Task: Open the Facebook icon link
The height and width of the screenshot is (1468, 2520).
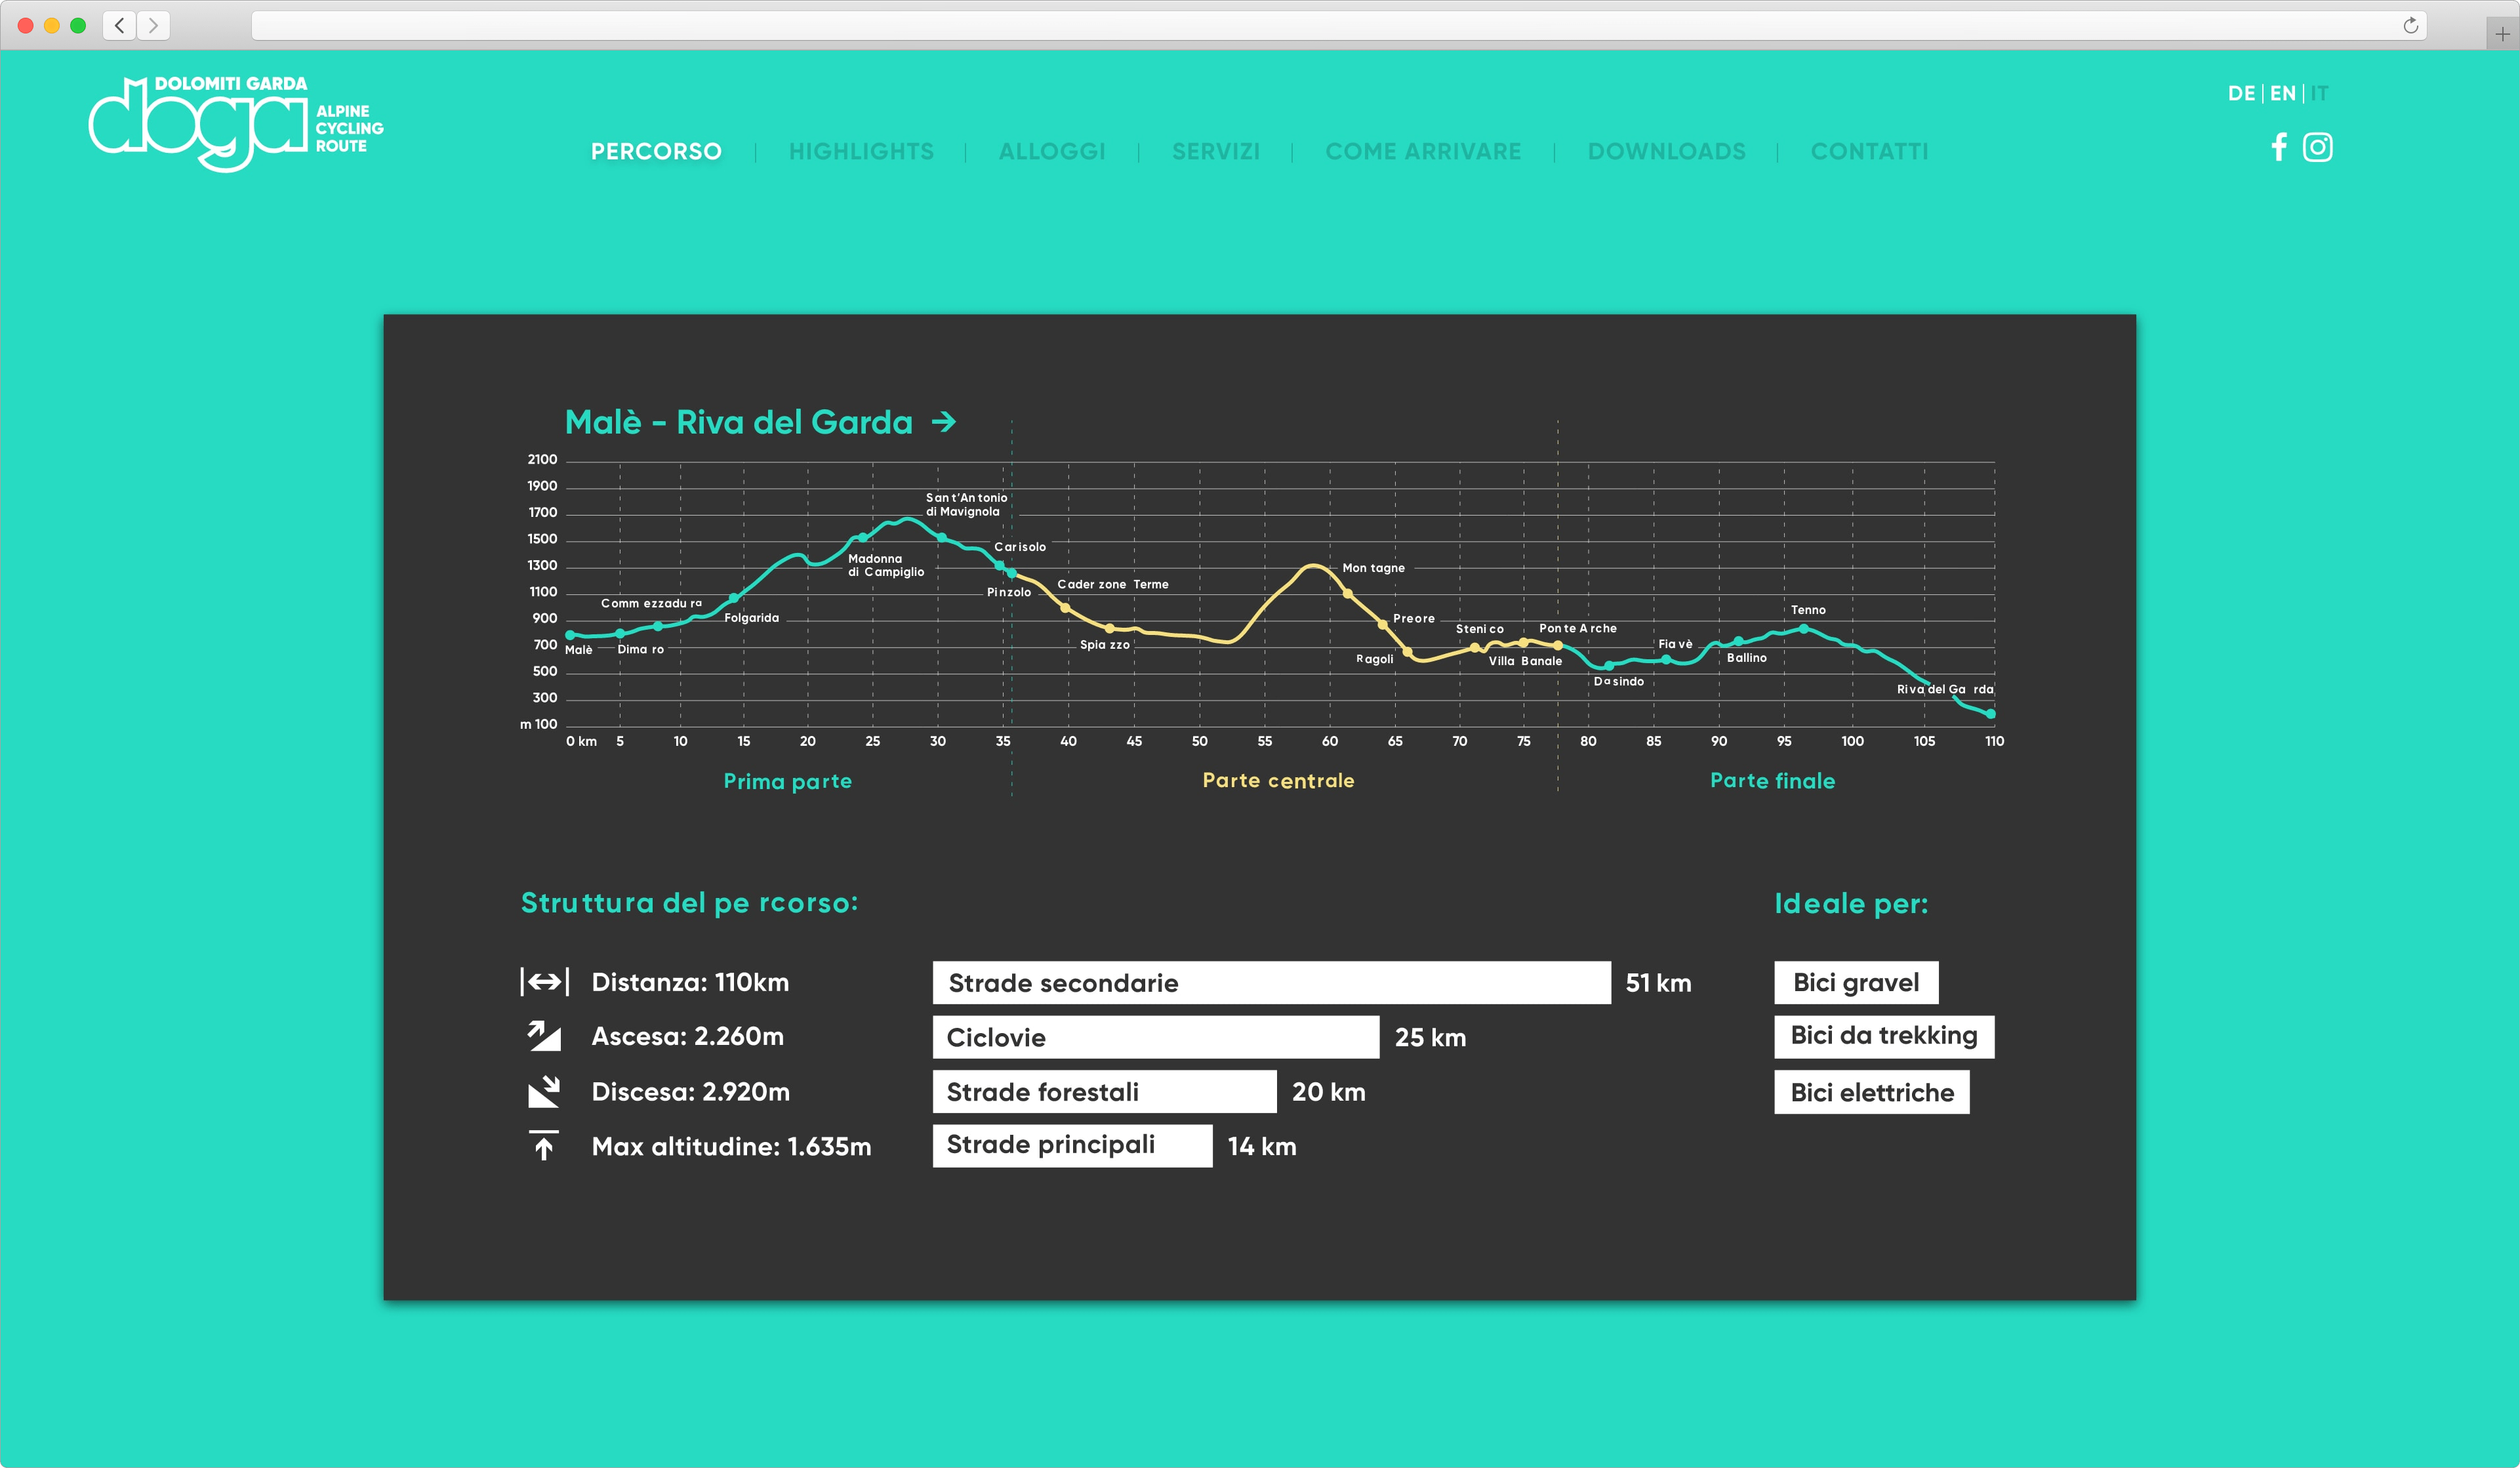Action: coord(2278,147)
